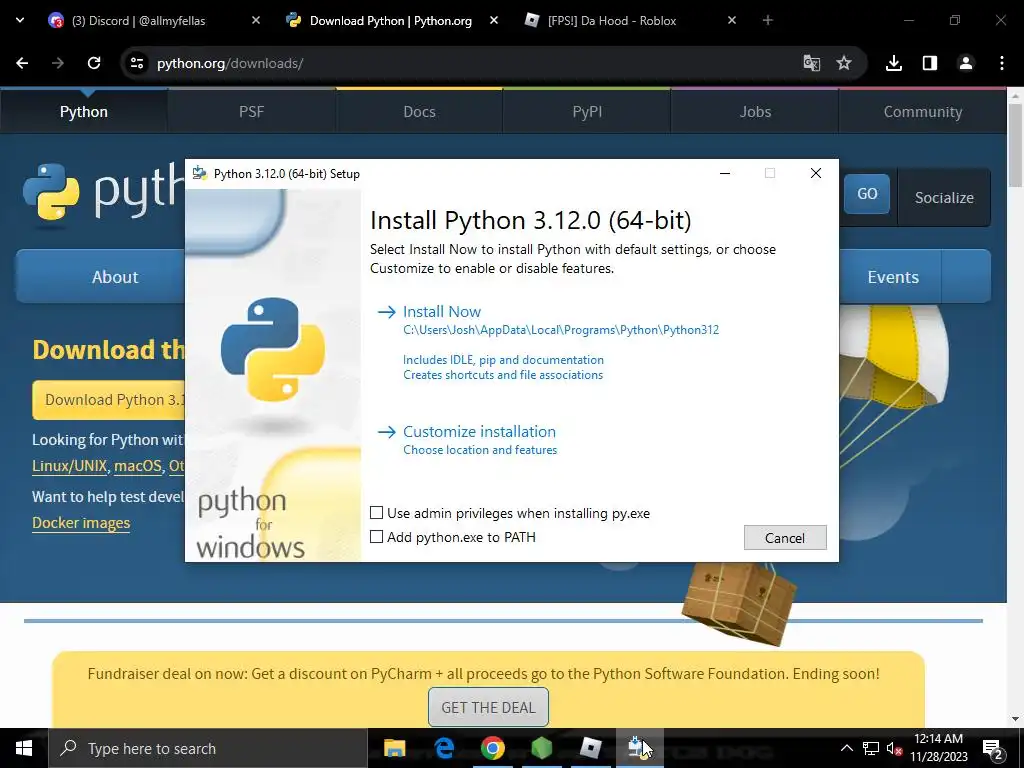Open the notification center icon

click(993, 749)
